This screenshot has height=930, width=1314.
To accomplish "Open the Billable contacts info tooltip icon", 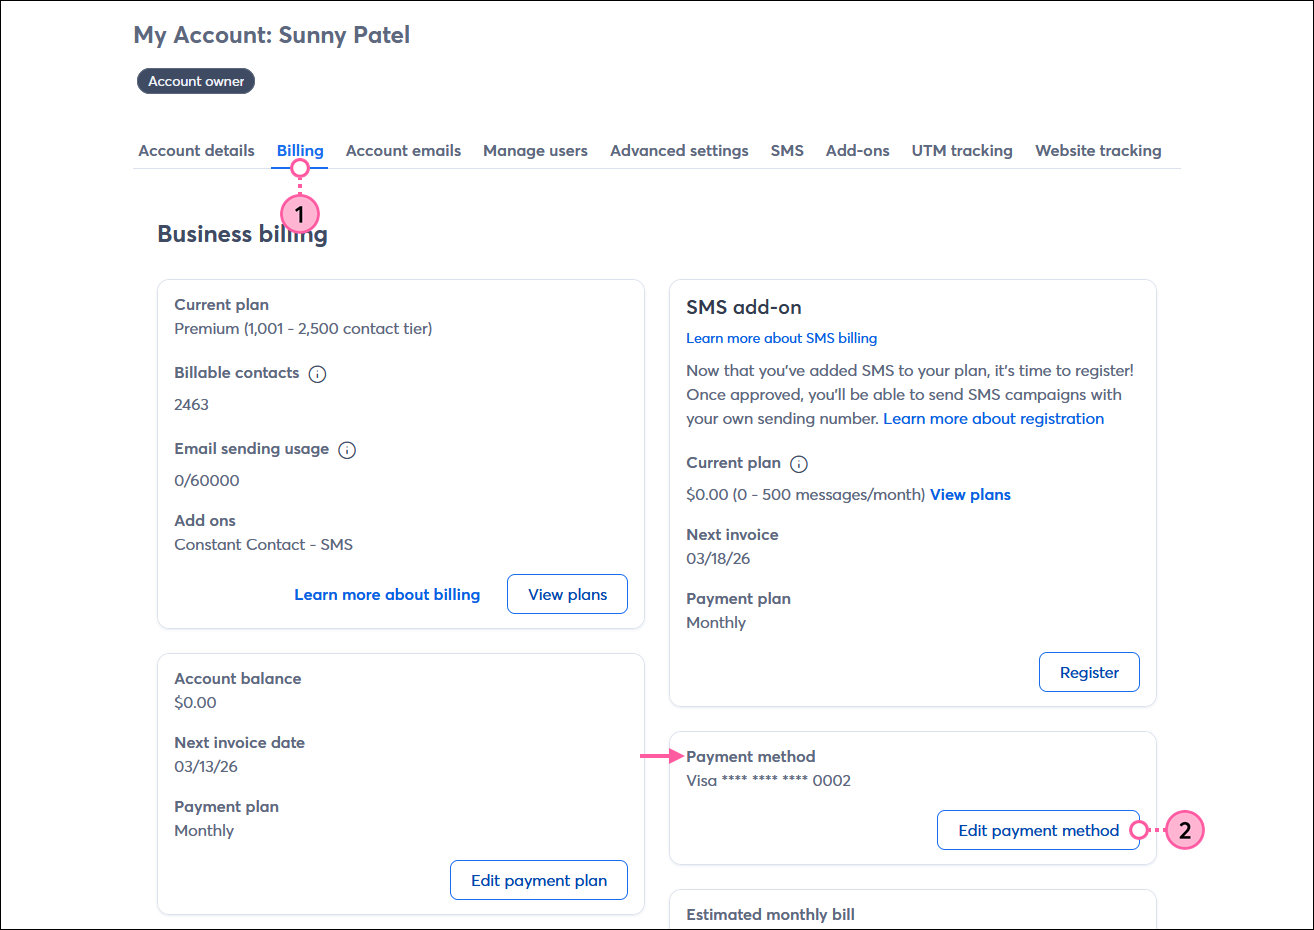I will [317, 372].
